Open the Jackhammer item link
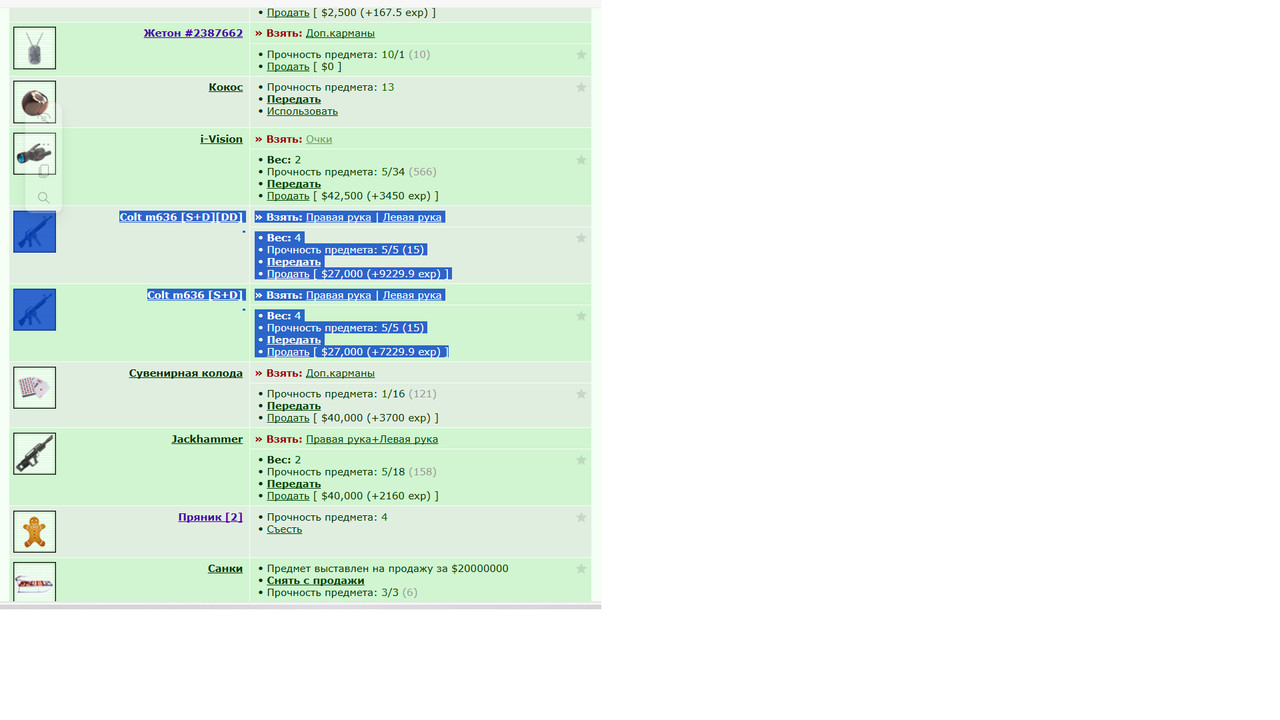This screenshot has height=720, width=1280. [x=207, y=439]
